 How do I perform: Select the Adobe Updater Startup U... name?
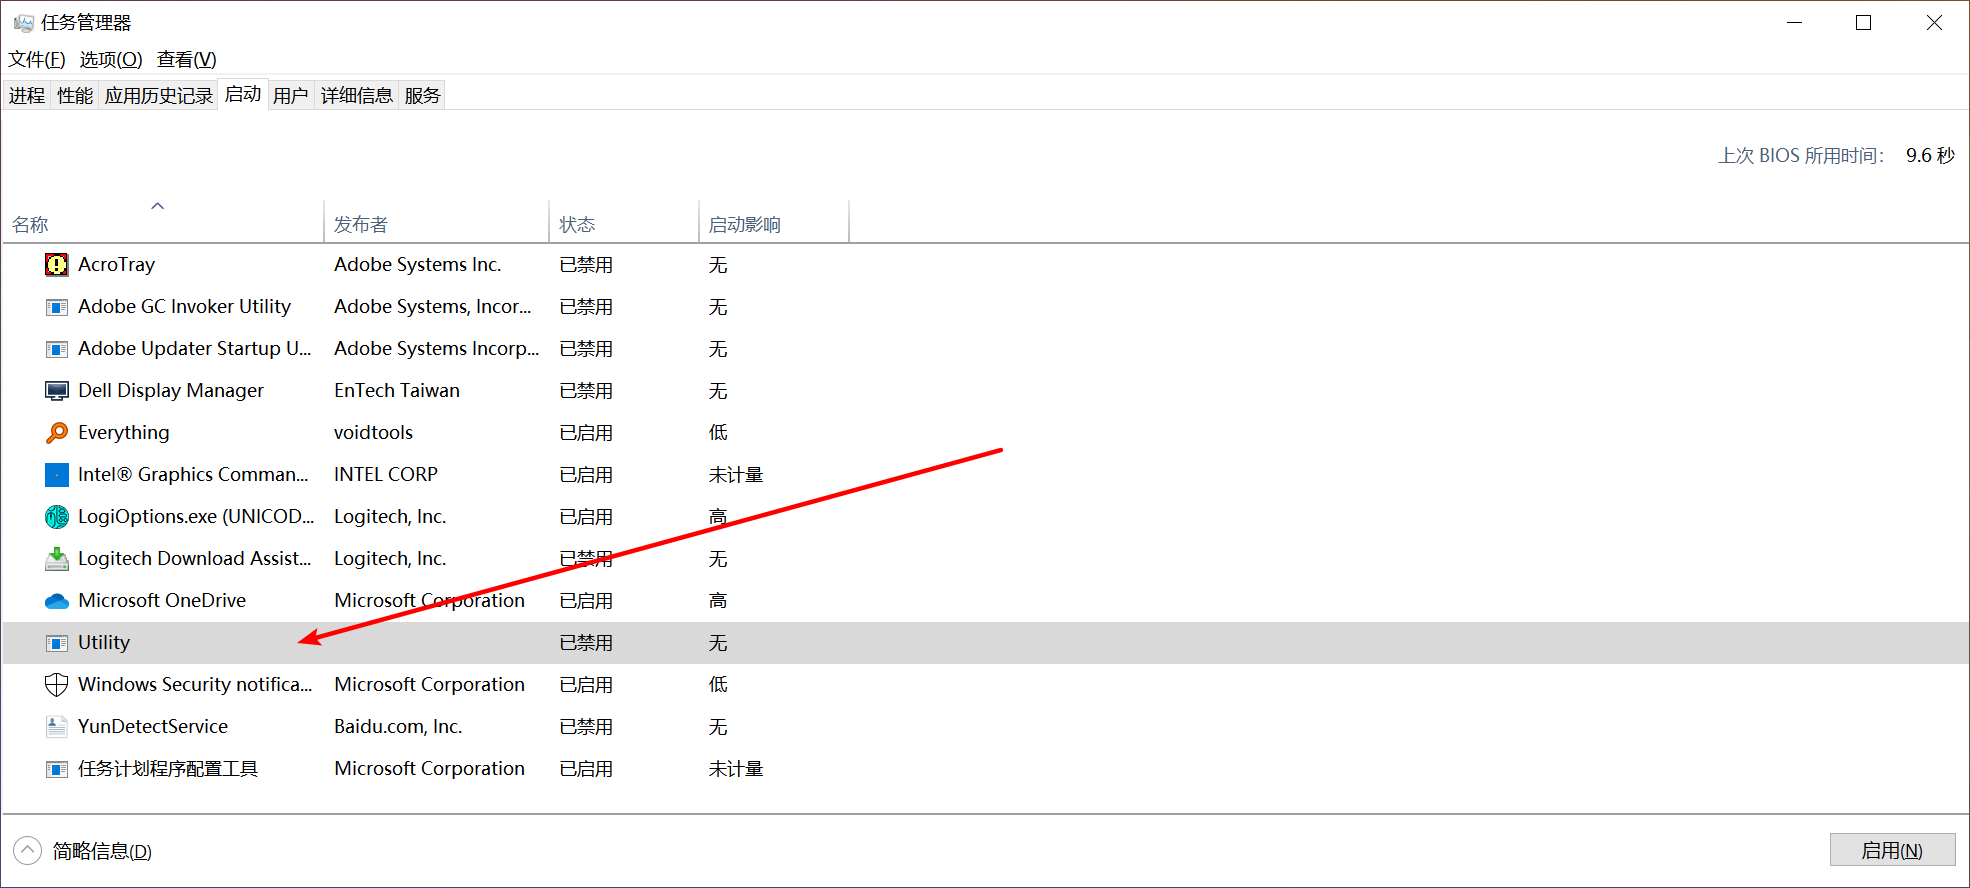[x=195, y=348]
